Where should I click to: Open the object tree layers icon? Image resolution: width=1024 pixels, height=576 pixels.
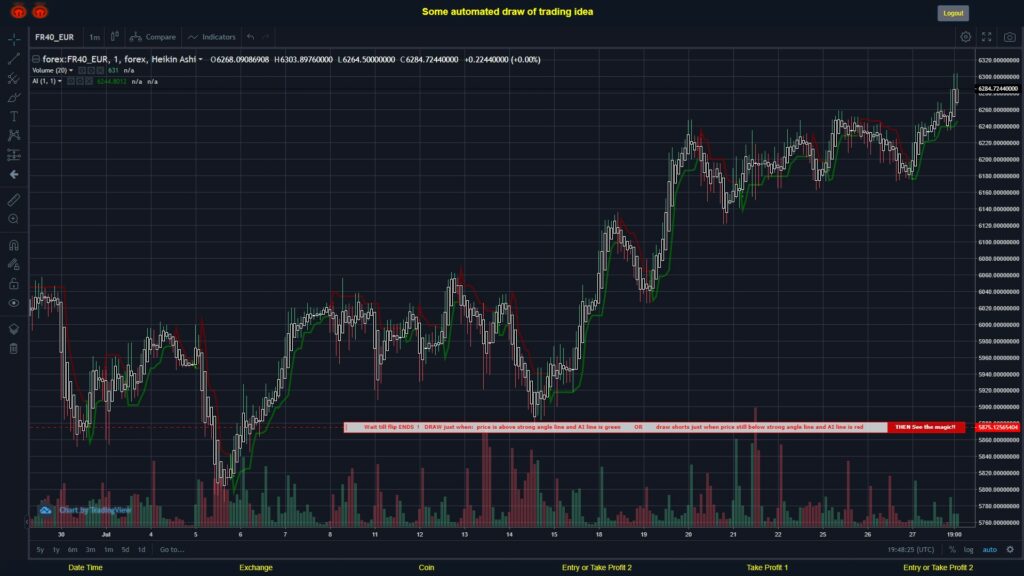tap(14, 328)
